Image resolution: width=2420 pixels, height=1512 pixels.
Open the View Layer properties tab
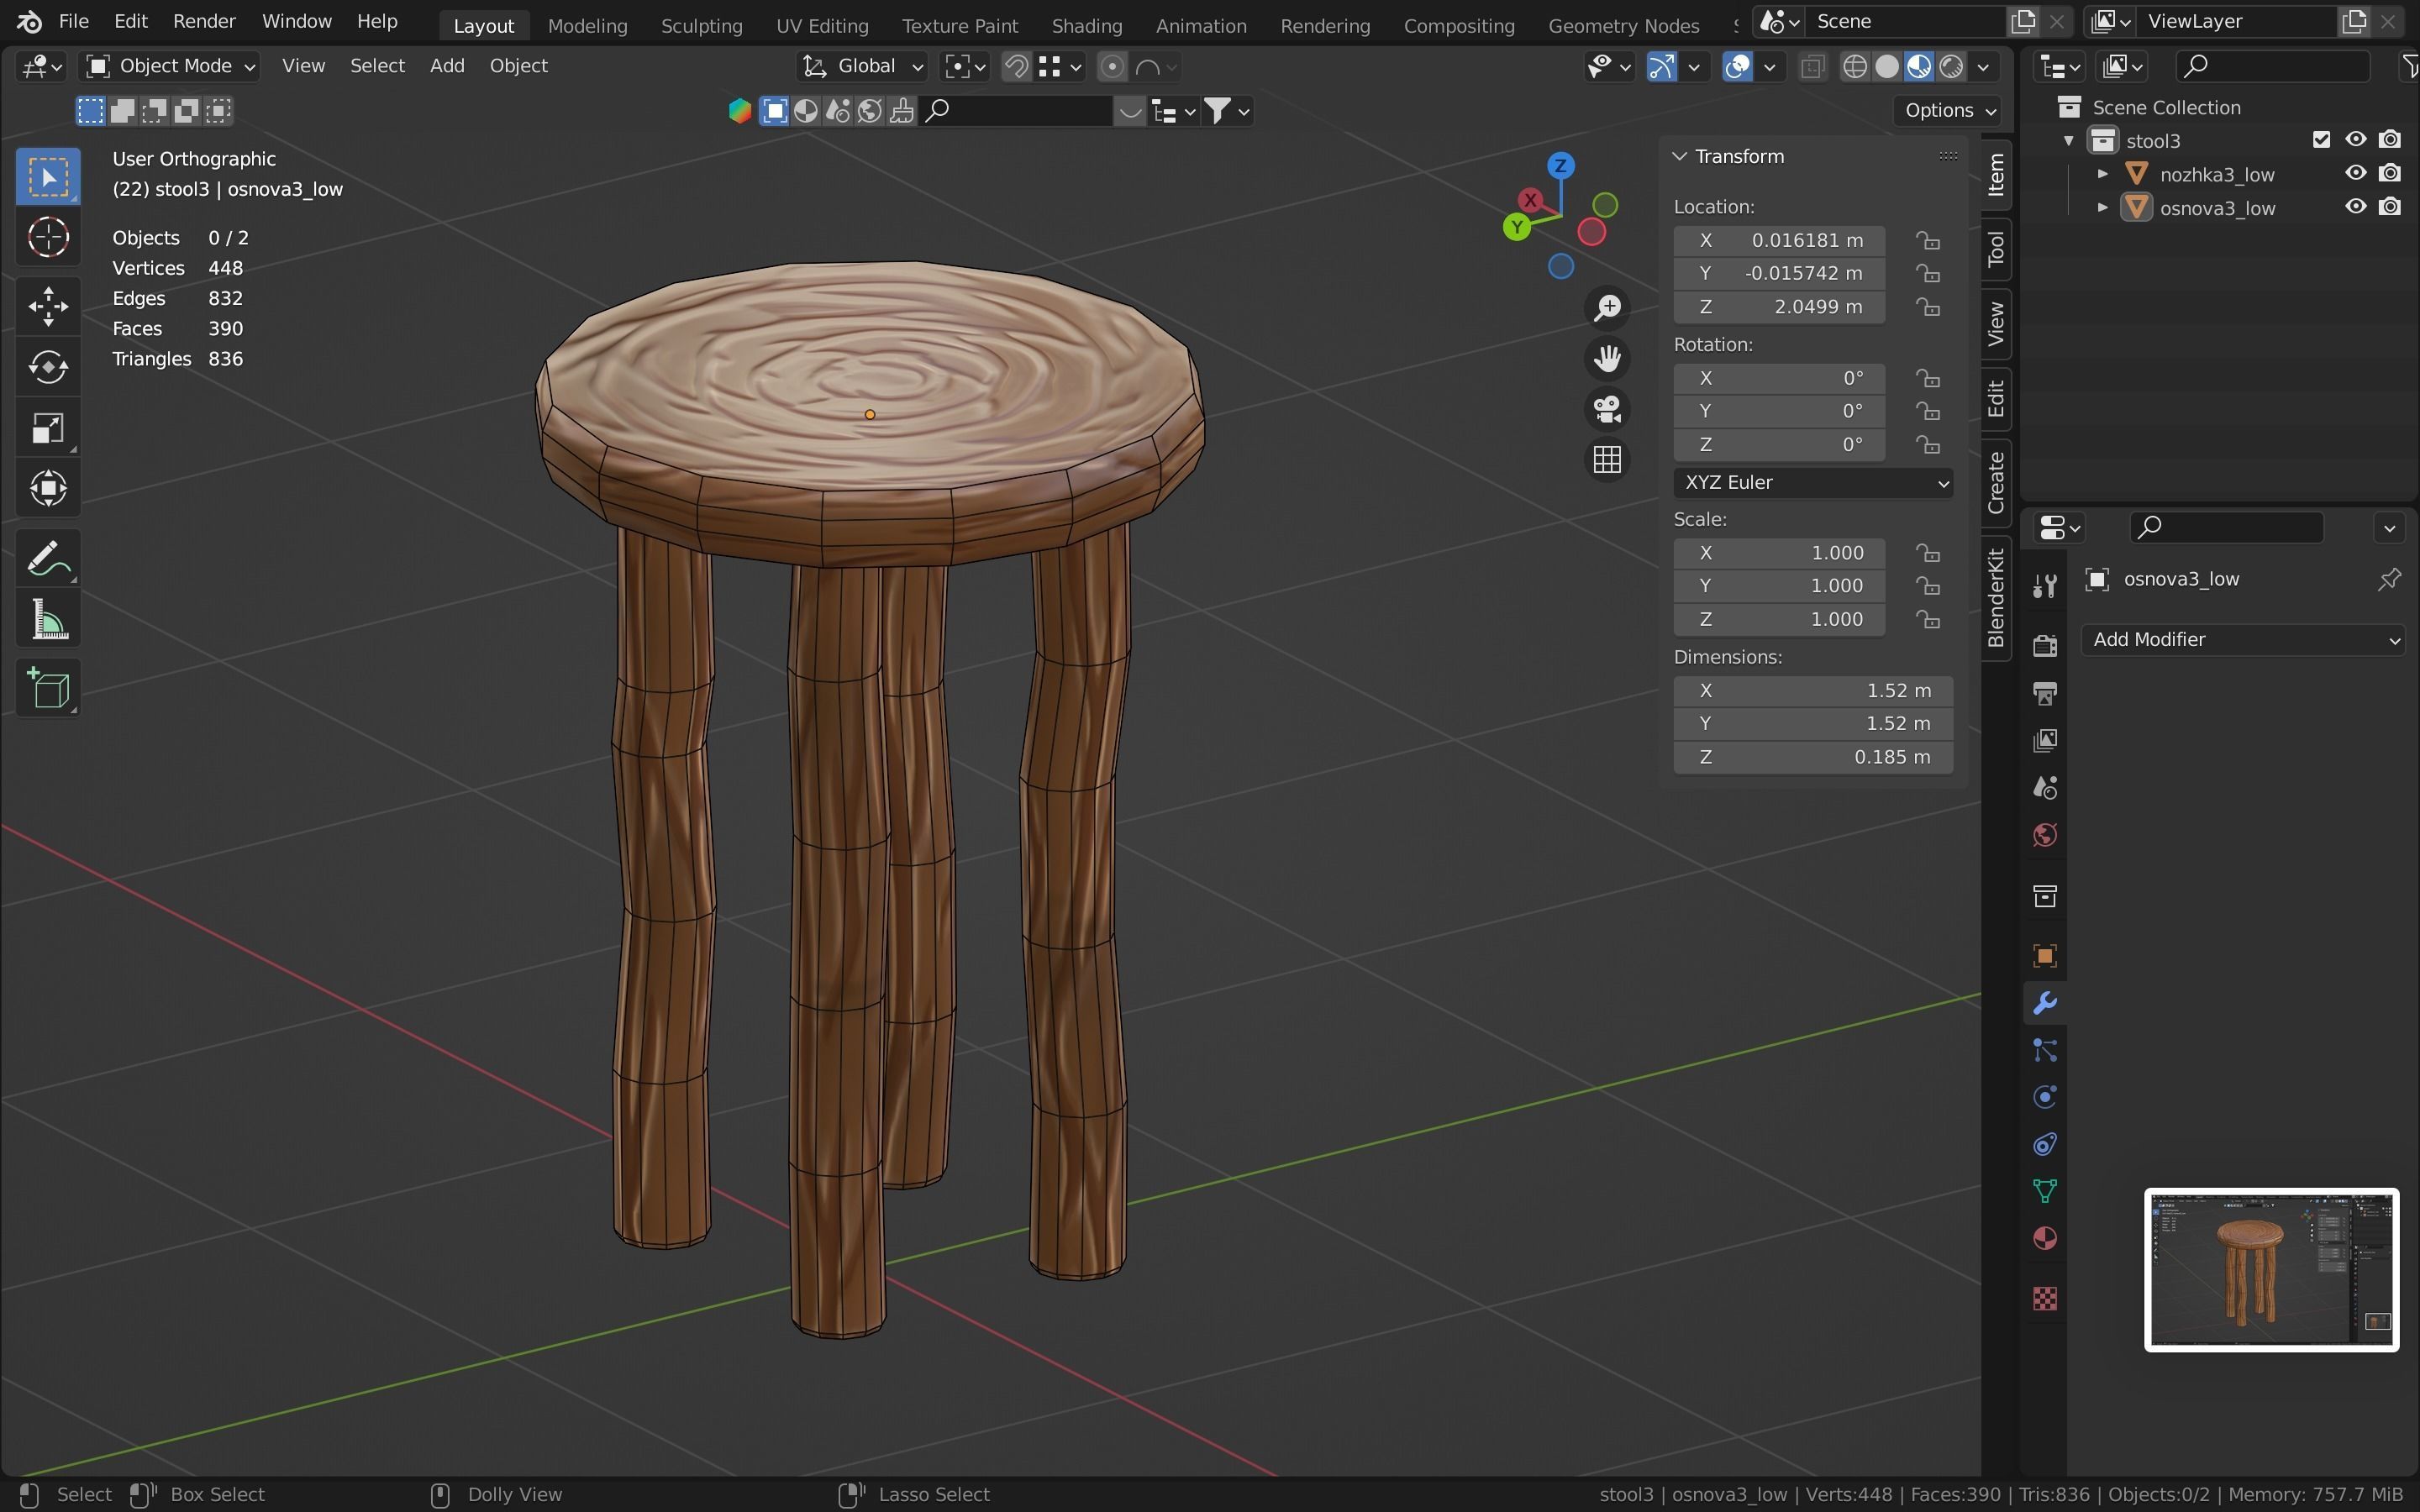[x=2045, y=741]
